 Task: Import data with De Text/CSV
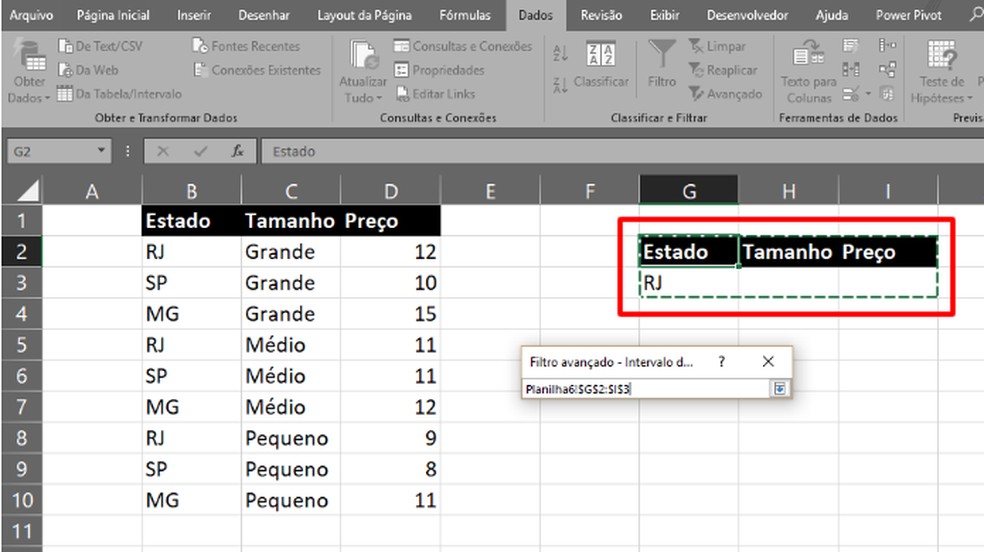(x=100, y=46)
